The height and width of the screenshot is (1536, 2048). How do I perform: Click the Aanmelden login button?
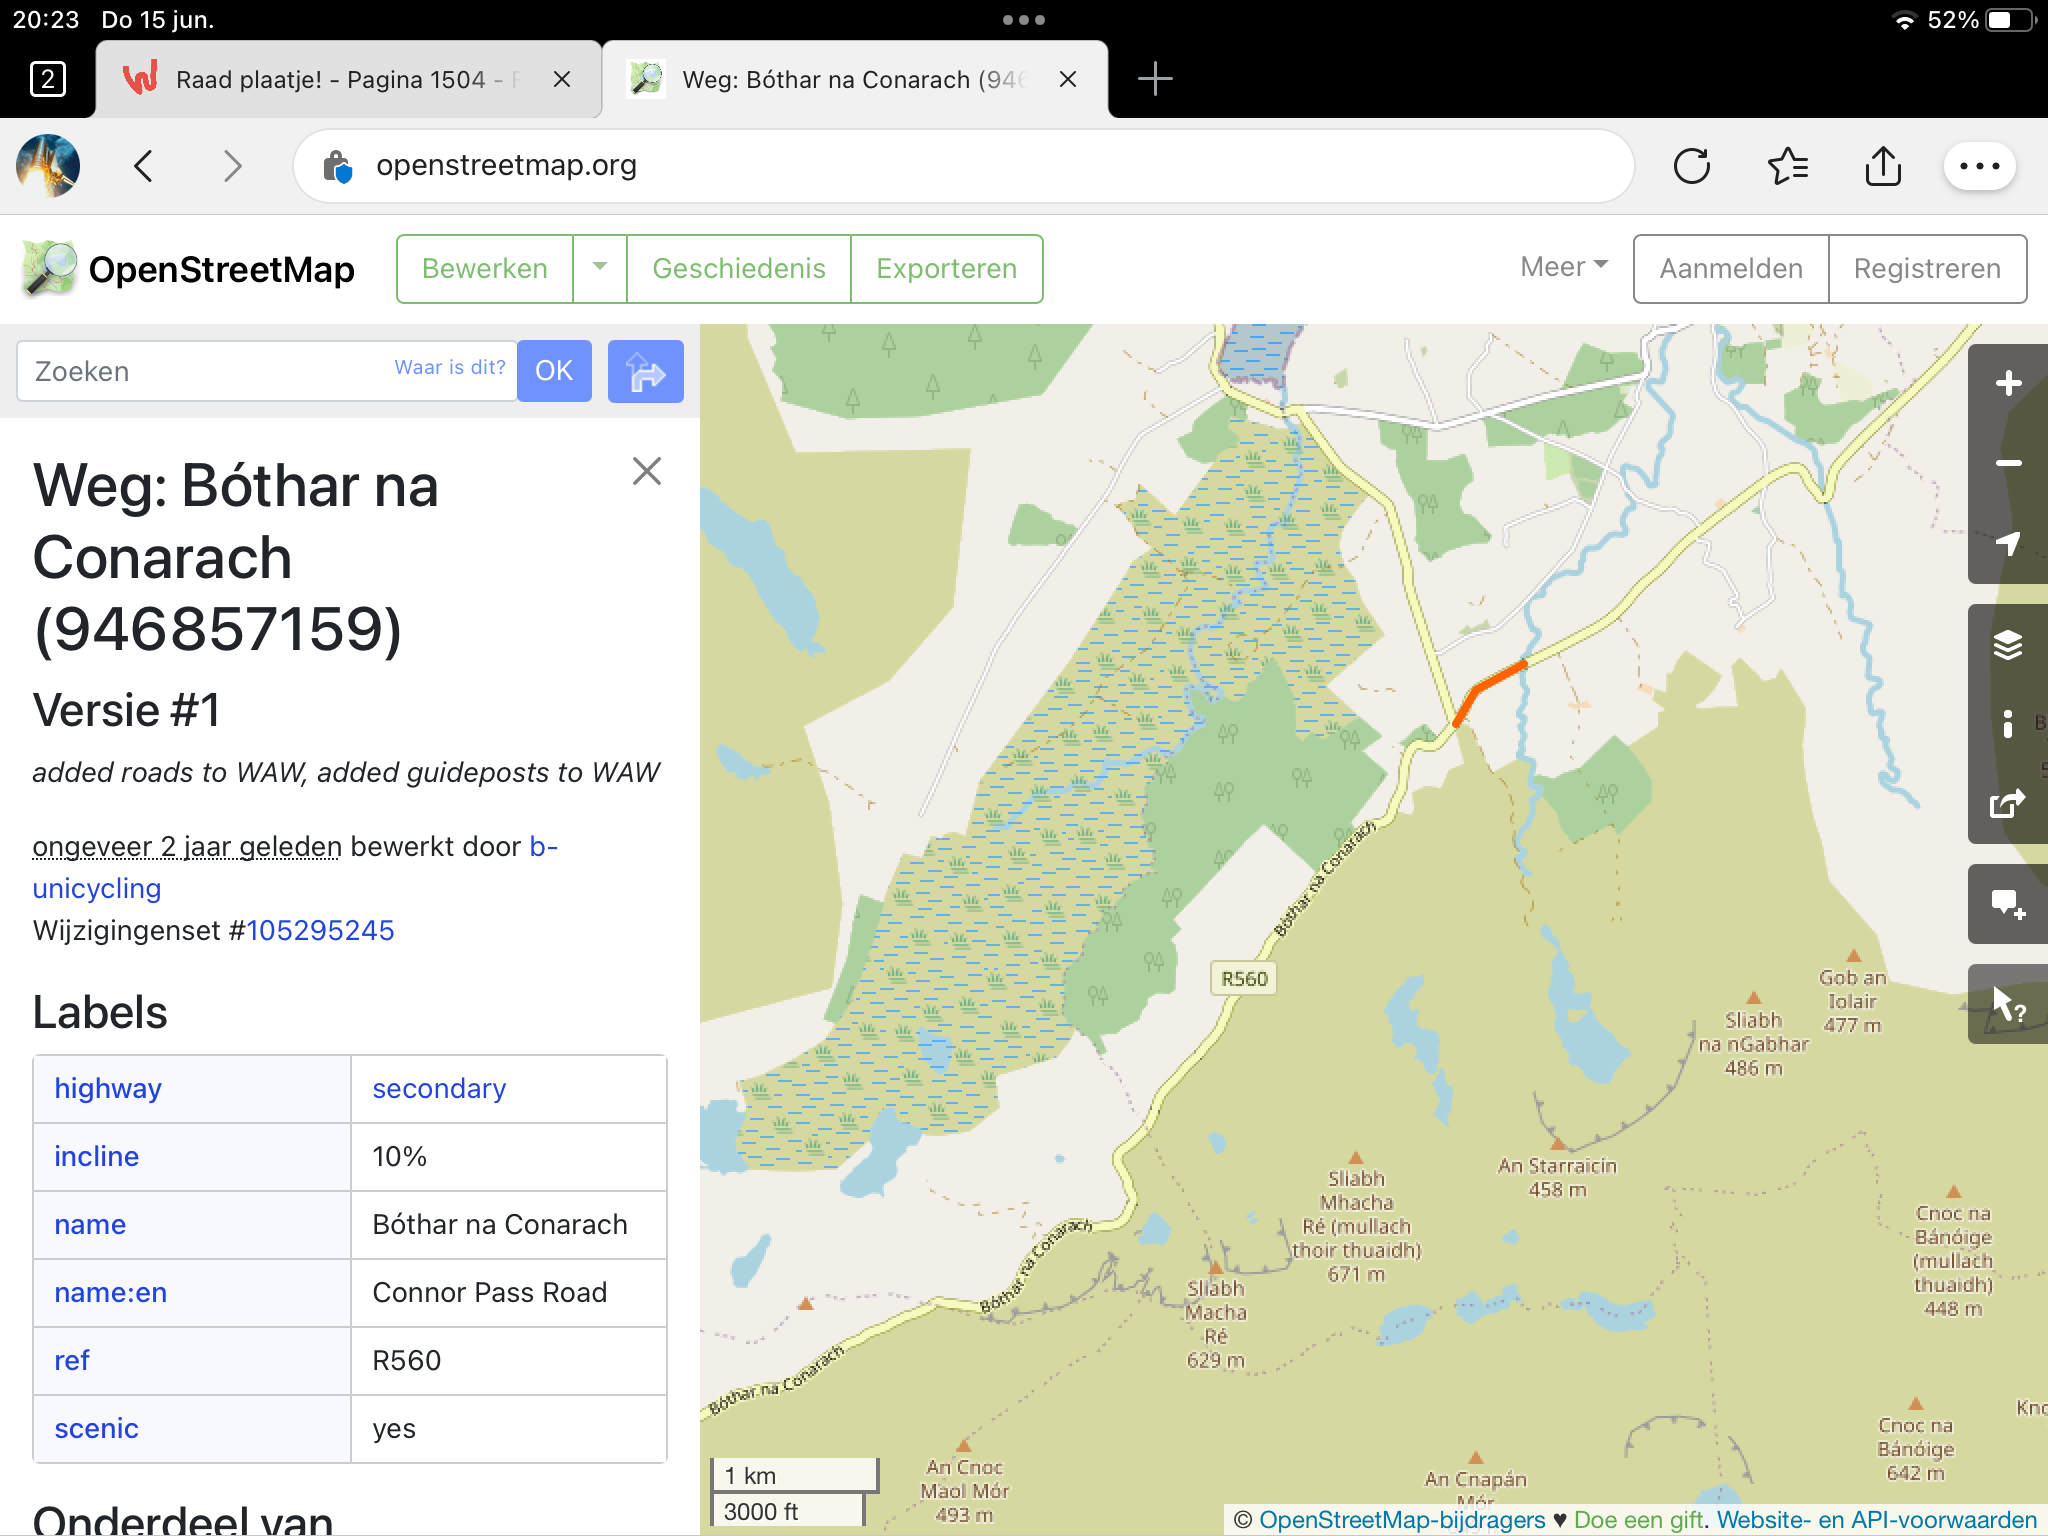click(x=1730, y=269)
